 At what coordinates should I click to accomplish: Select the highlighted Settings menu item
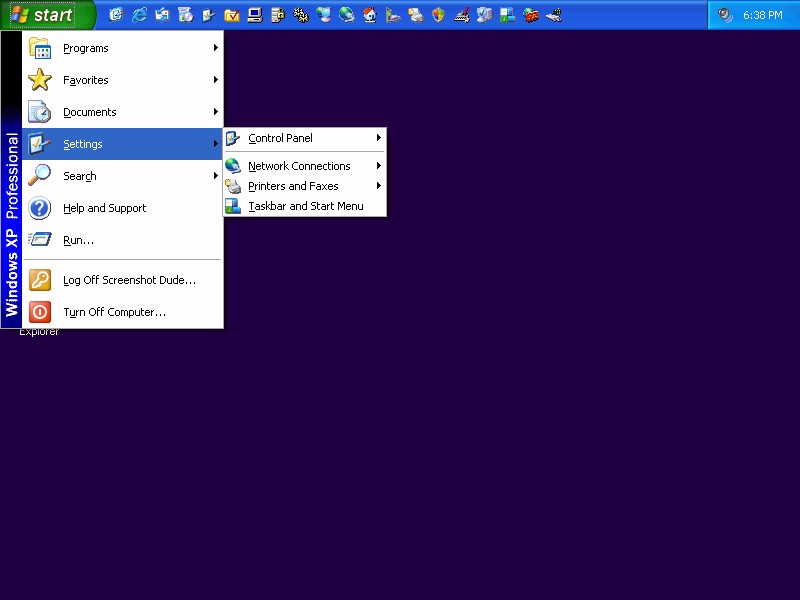(x=83, y=144)
